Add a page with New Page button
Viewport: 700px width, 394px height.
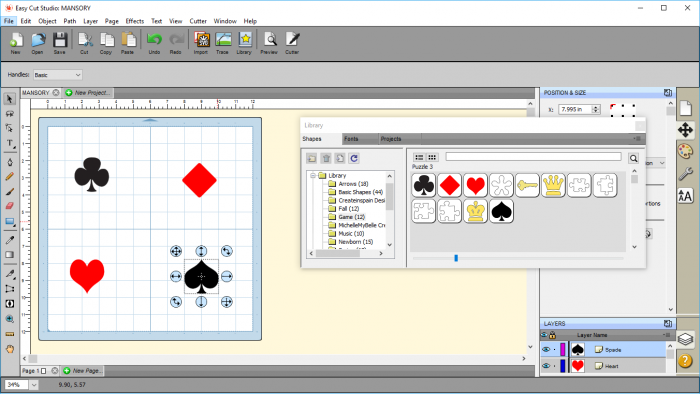click(83, 370)
